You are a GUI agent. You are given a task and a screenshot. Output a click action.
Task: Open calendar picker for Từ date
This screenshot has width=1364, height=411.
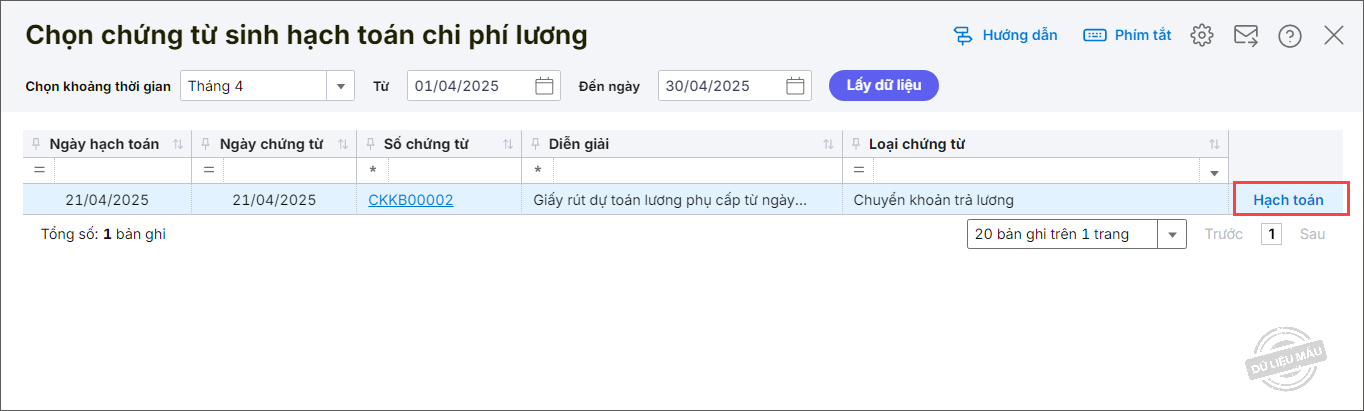544,86
